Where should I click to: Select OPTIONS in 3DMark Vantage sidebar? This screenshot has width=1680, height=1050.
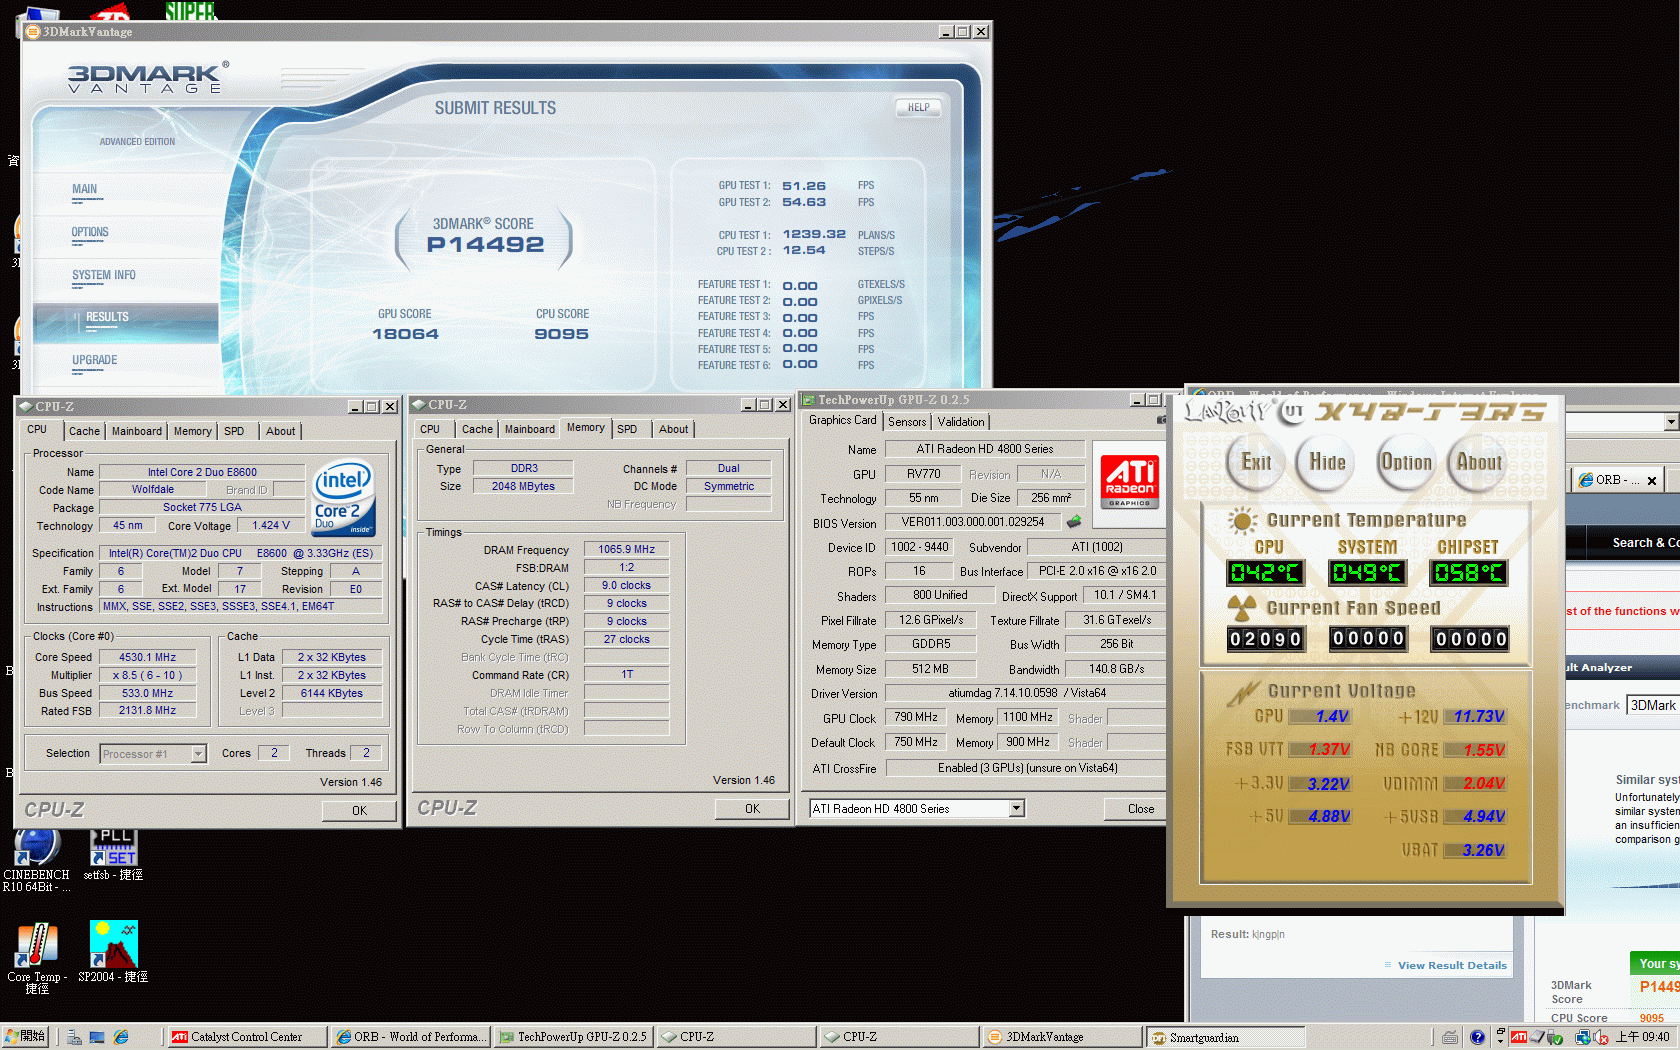coord(90,232)
